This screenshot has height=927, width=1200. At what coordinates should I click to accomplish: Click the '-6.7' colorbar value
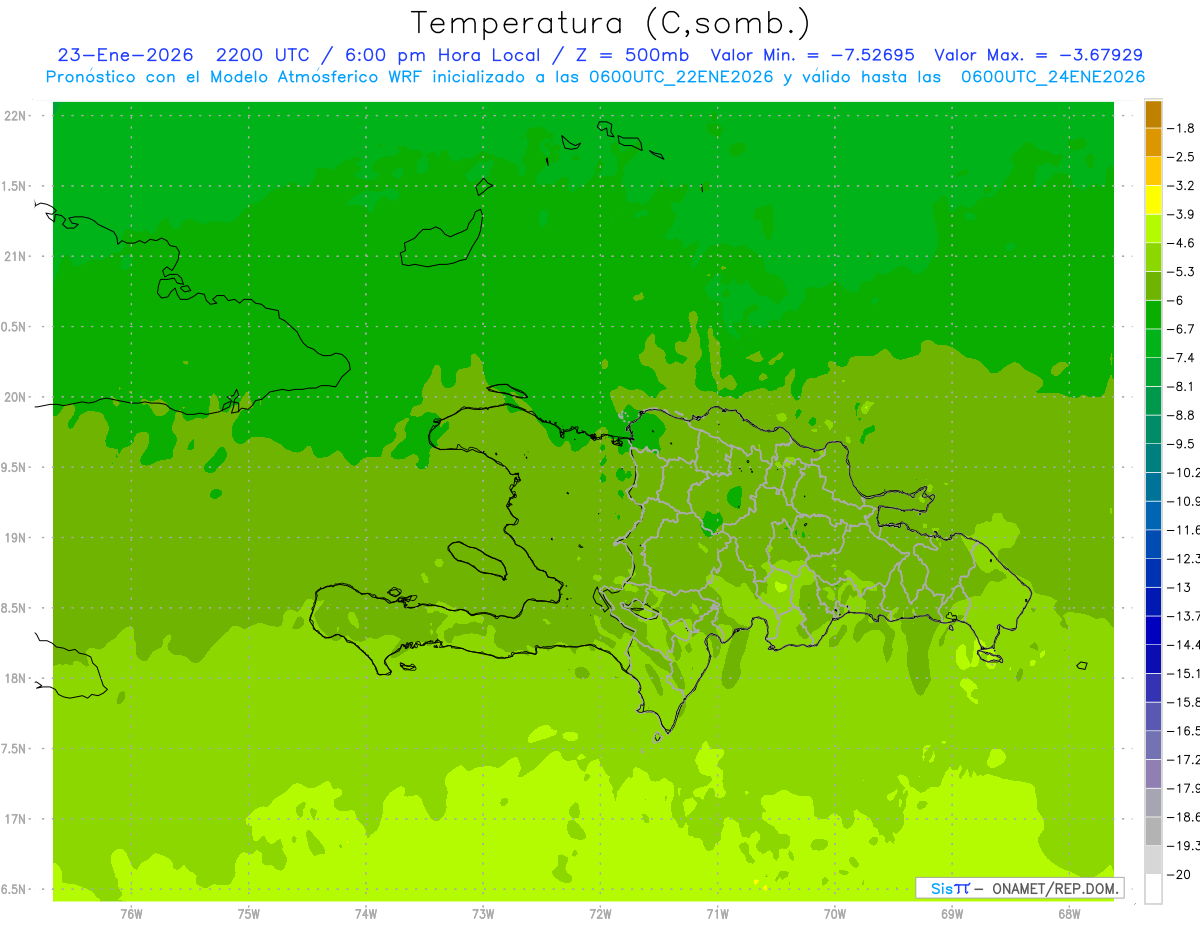[1181, 329]
